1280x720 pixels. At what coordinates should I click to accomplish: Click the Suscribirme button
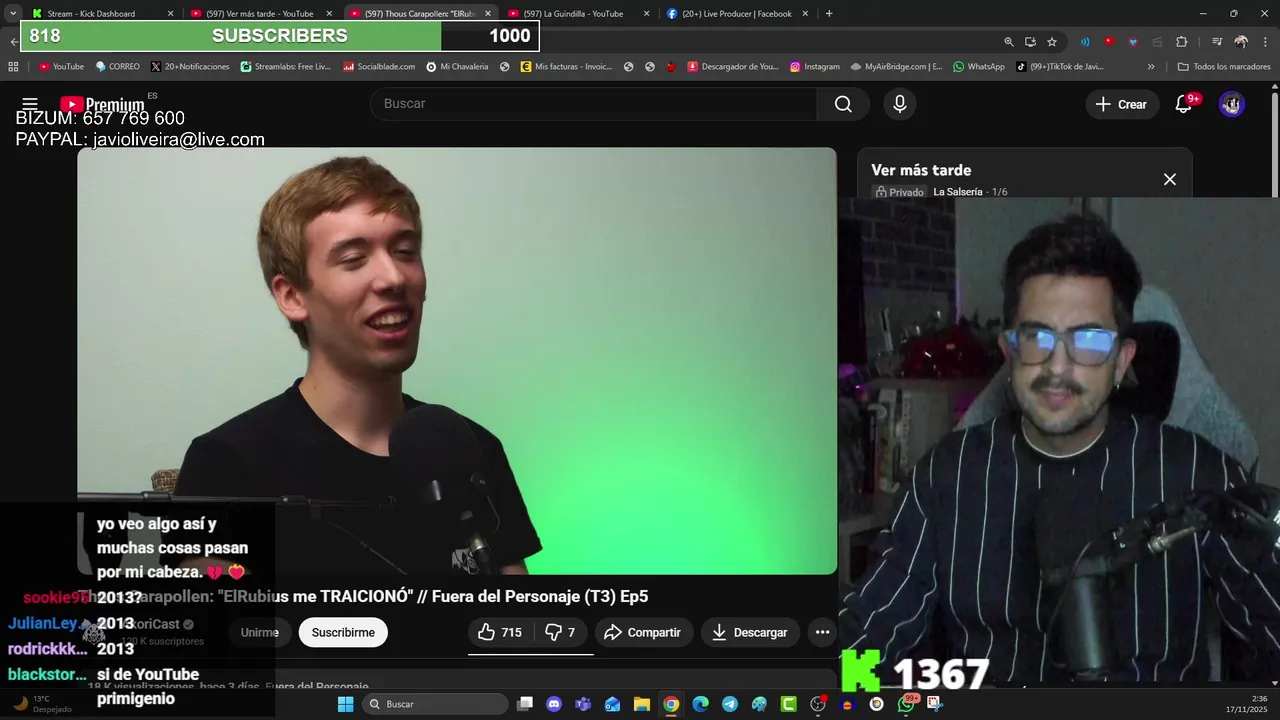click(343, 632)
